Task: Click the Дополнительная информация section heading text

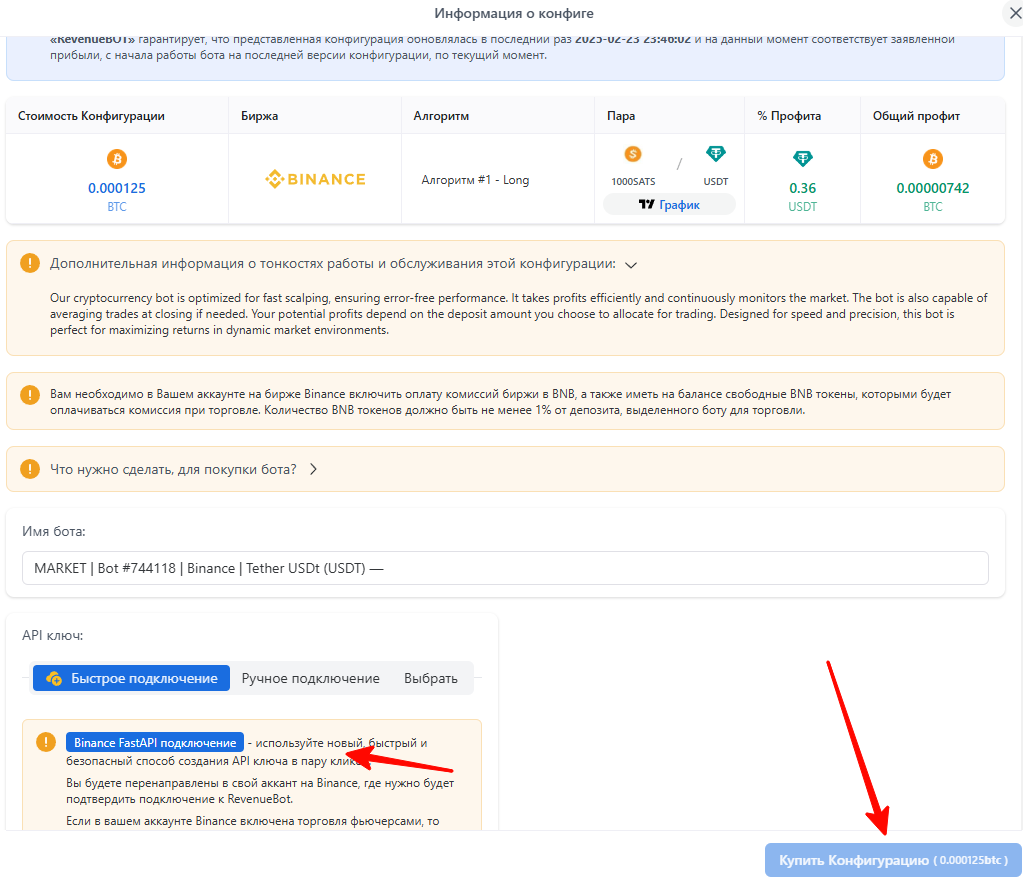Action: [333, 264]
